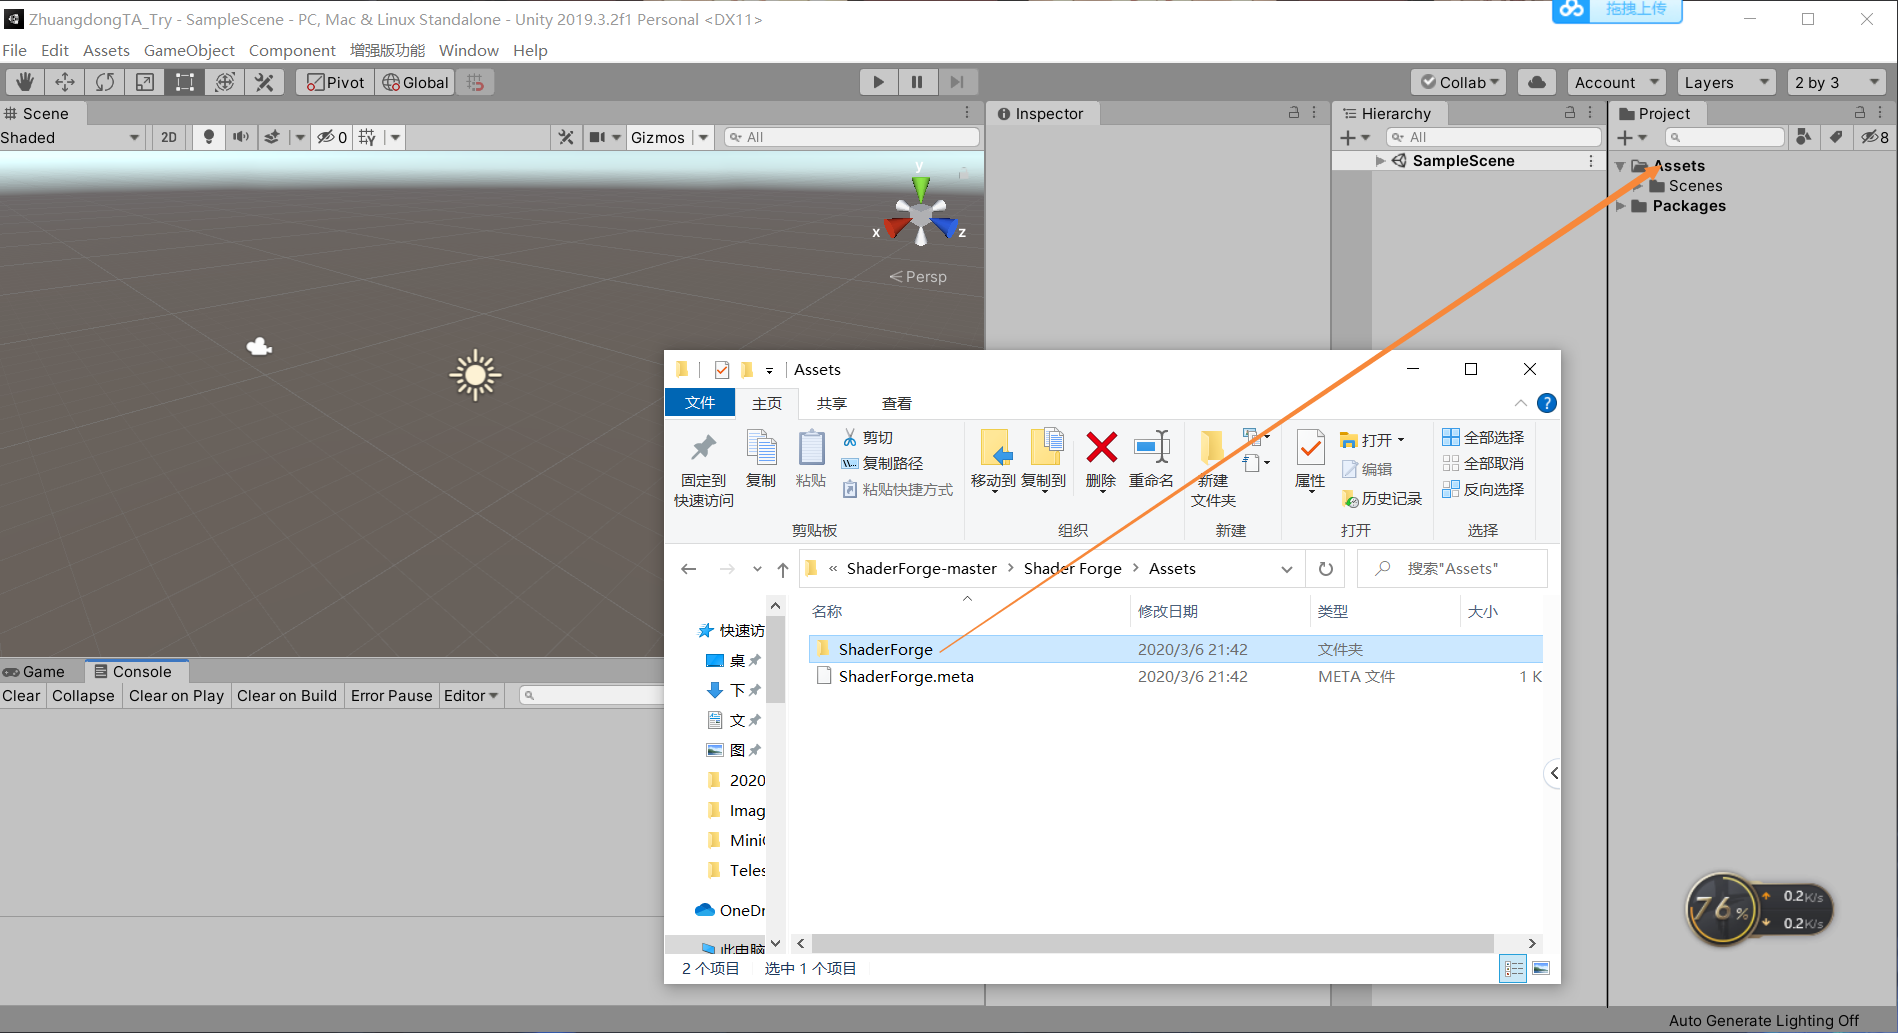Select the Rect transform tool
The height and width of the screenshot is (1033, 1898).
click(185, 82)
